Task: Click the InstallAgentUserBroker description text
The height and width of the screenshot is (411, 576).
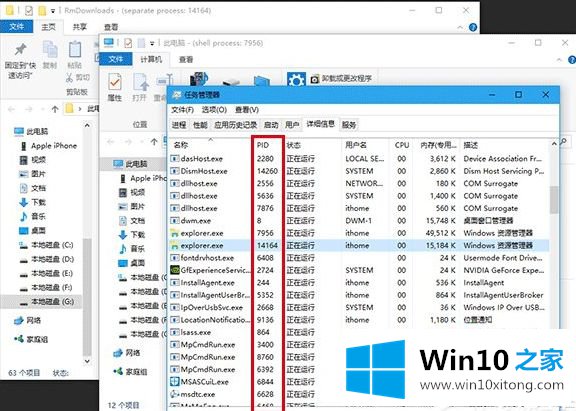Action: tap(503, 295)
